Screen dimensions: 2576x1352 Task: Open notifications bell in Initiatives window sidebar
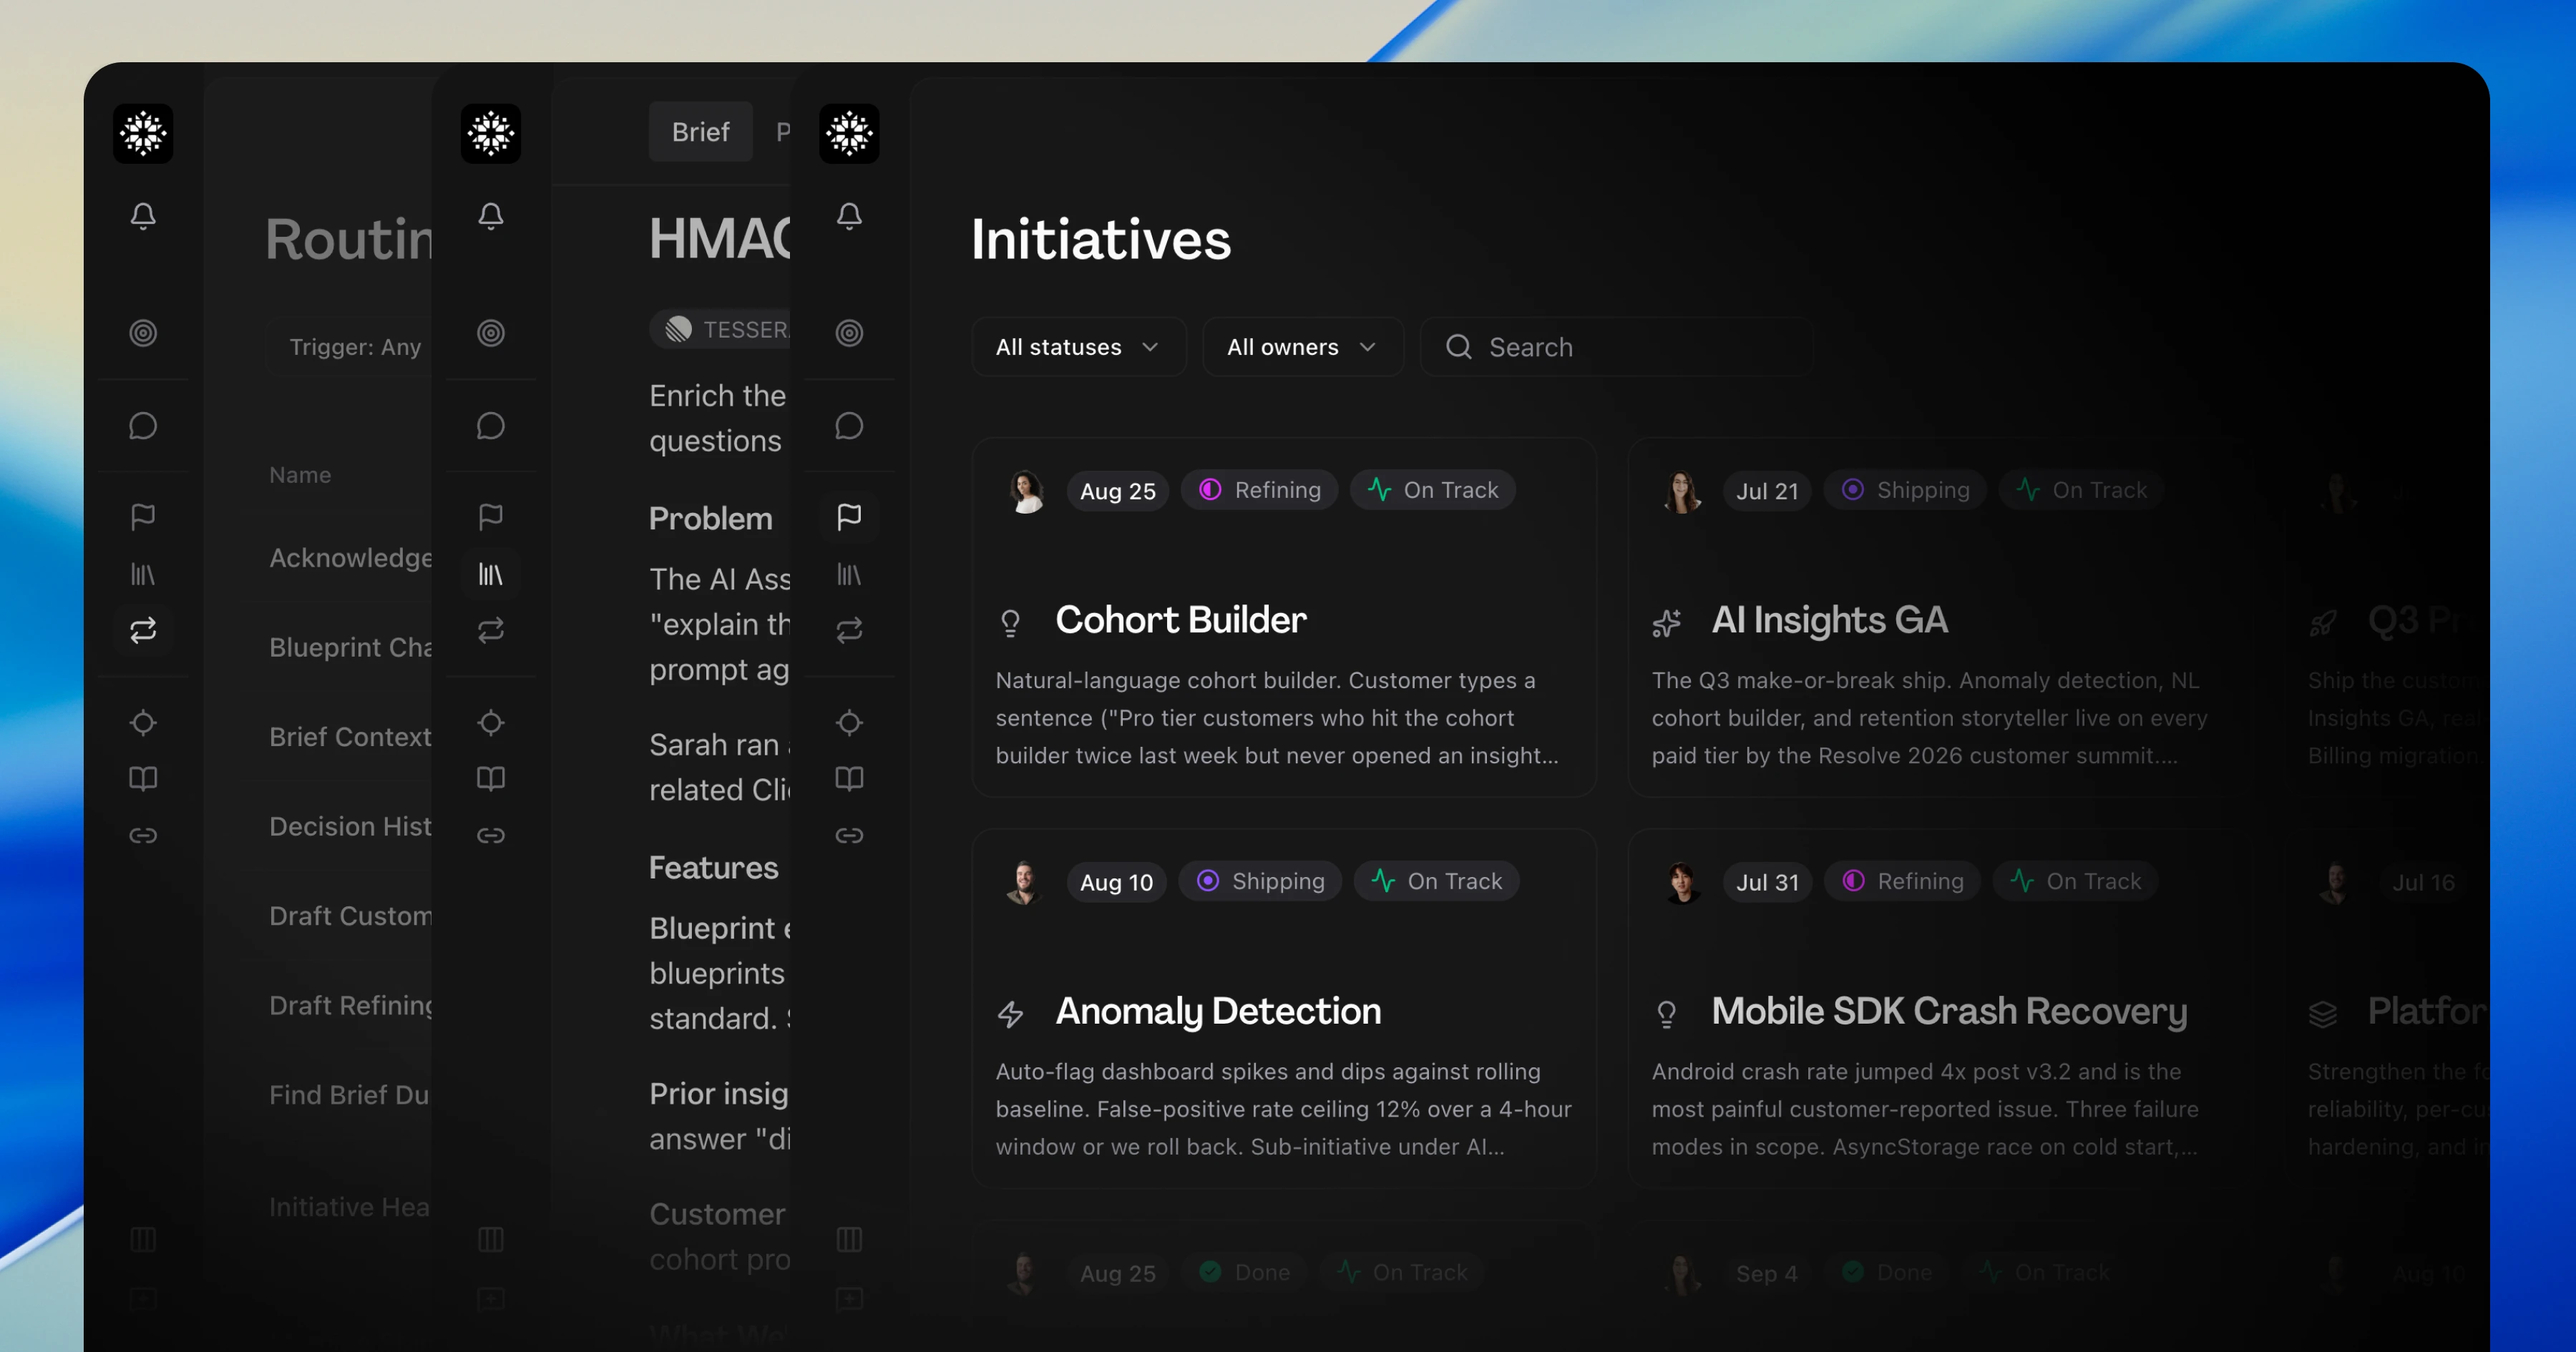click(x=849, y=216)
